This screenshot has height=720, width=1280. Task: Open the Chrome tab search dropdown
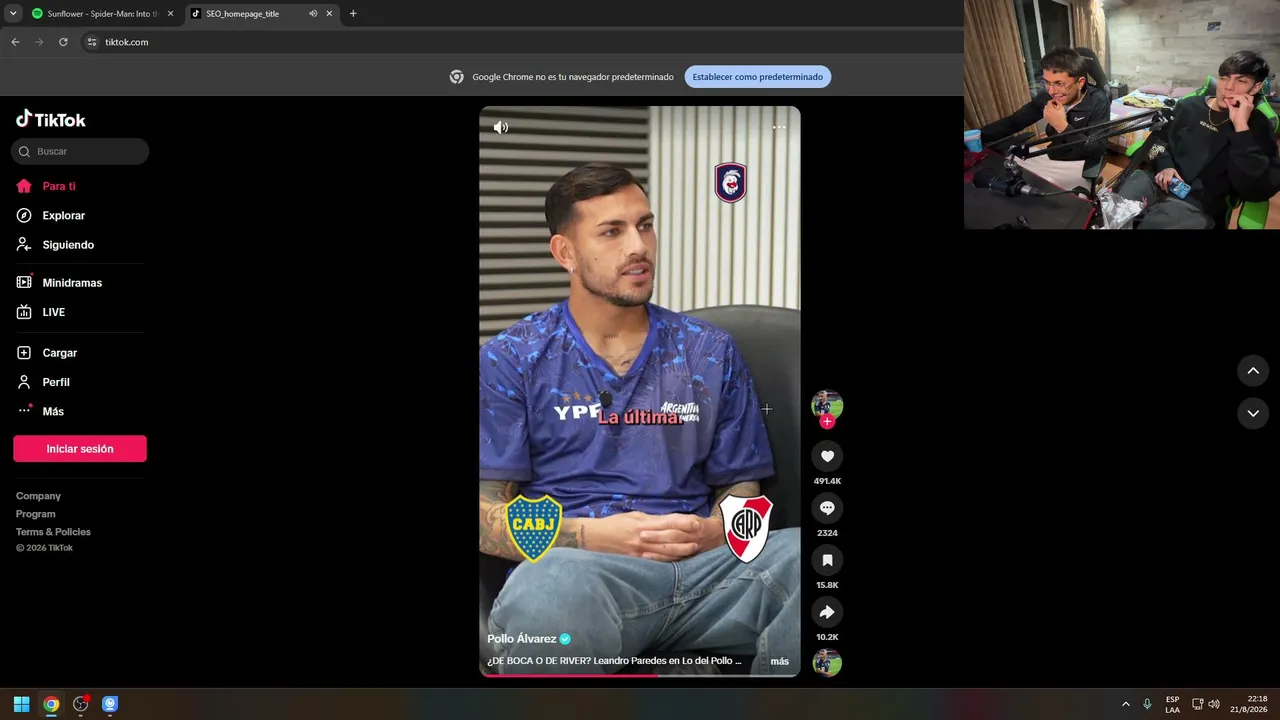click(13, 14)
